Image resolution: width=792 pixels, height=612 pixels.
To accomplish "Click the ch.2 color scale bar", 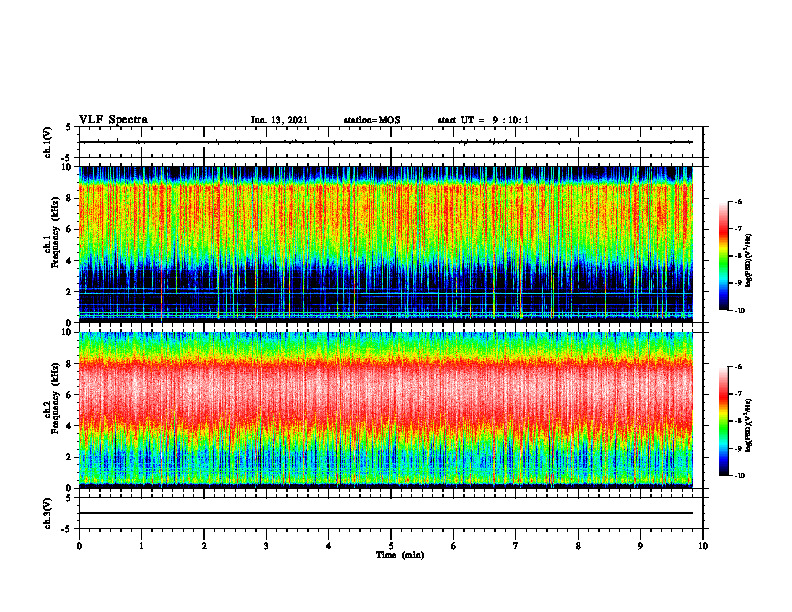I will pos(724,421).
